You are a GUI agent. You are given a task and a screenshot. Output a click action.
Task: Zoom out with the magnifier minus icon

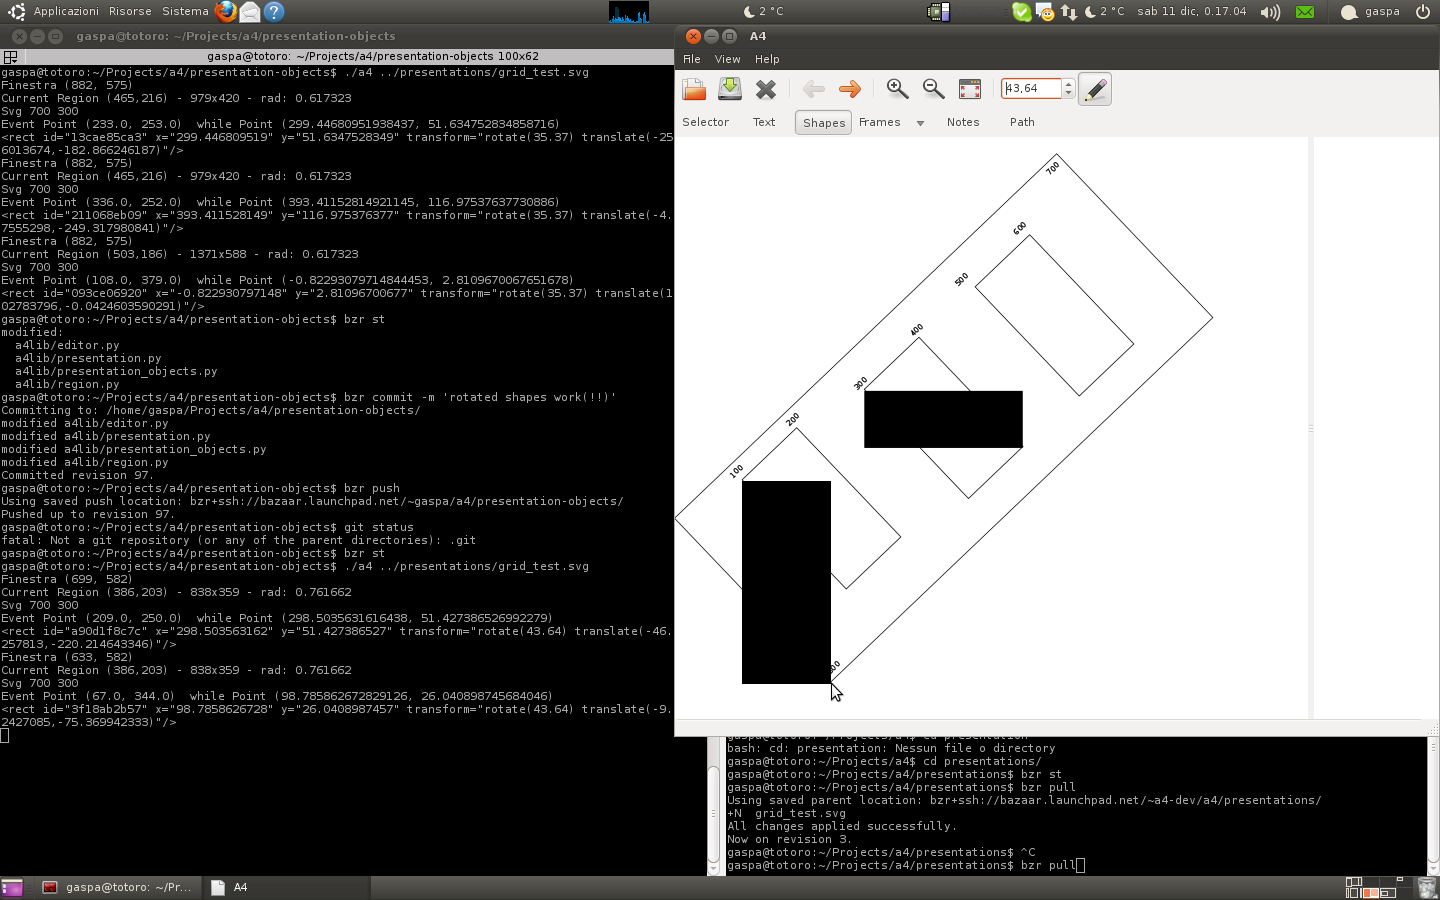click(x=933, y=89)
